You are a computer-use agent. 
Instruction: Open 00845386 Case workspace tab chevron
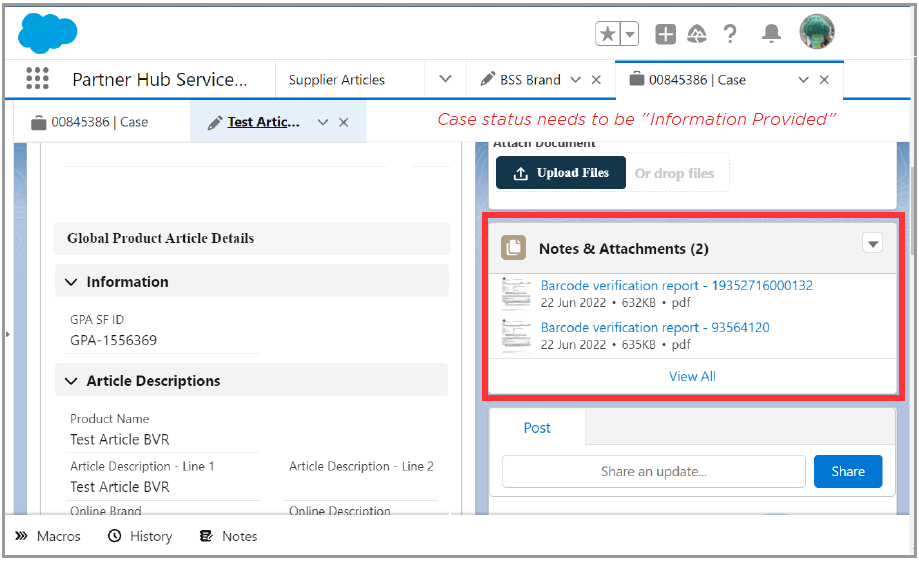pyautogui.click(x=804, y=80)
